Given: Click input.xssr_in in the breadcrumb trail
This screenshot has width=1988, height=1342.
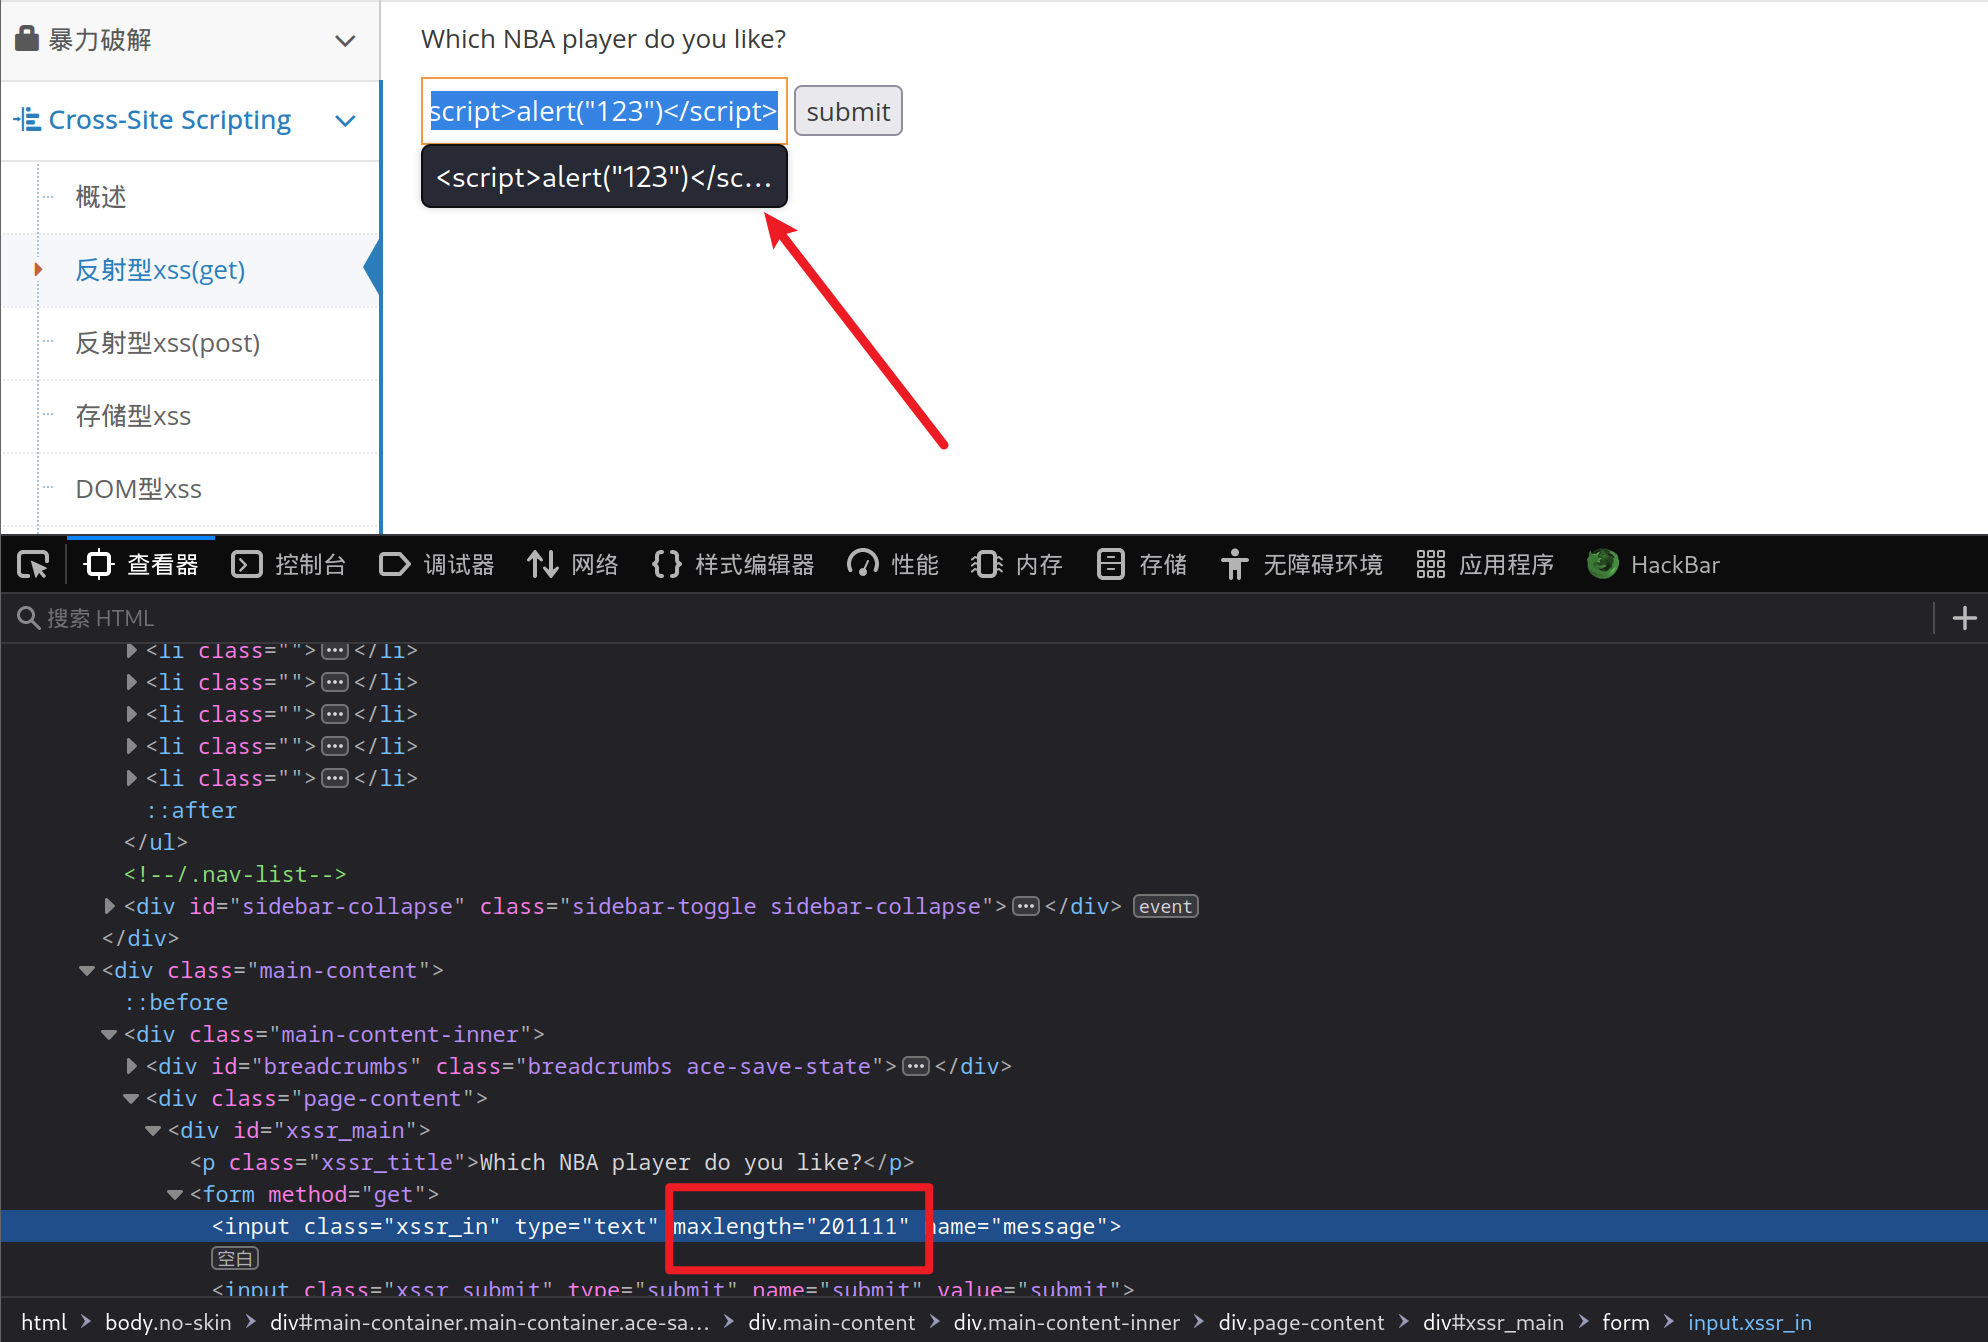Looking at the screenshot, I should (1750, 1322).
